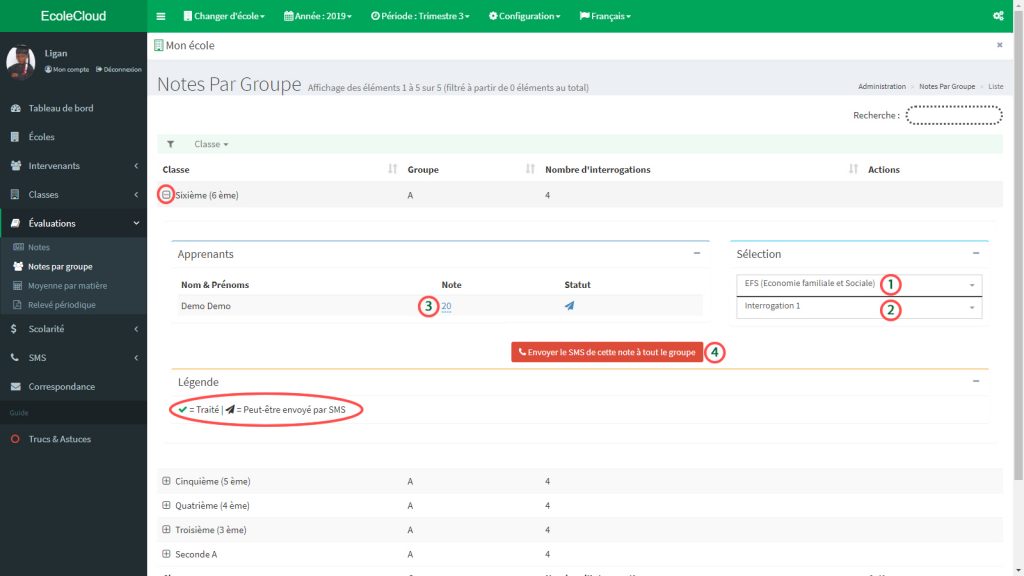Click the paper plane SMS icon for Demo Demo
Screen dimensions: 1024x576
pyautogui.click(x=570, y=305)
